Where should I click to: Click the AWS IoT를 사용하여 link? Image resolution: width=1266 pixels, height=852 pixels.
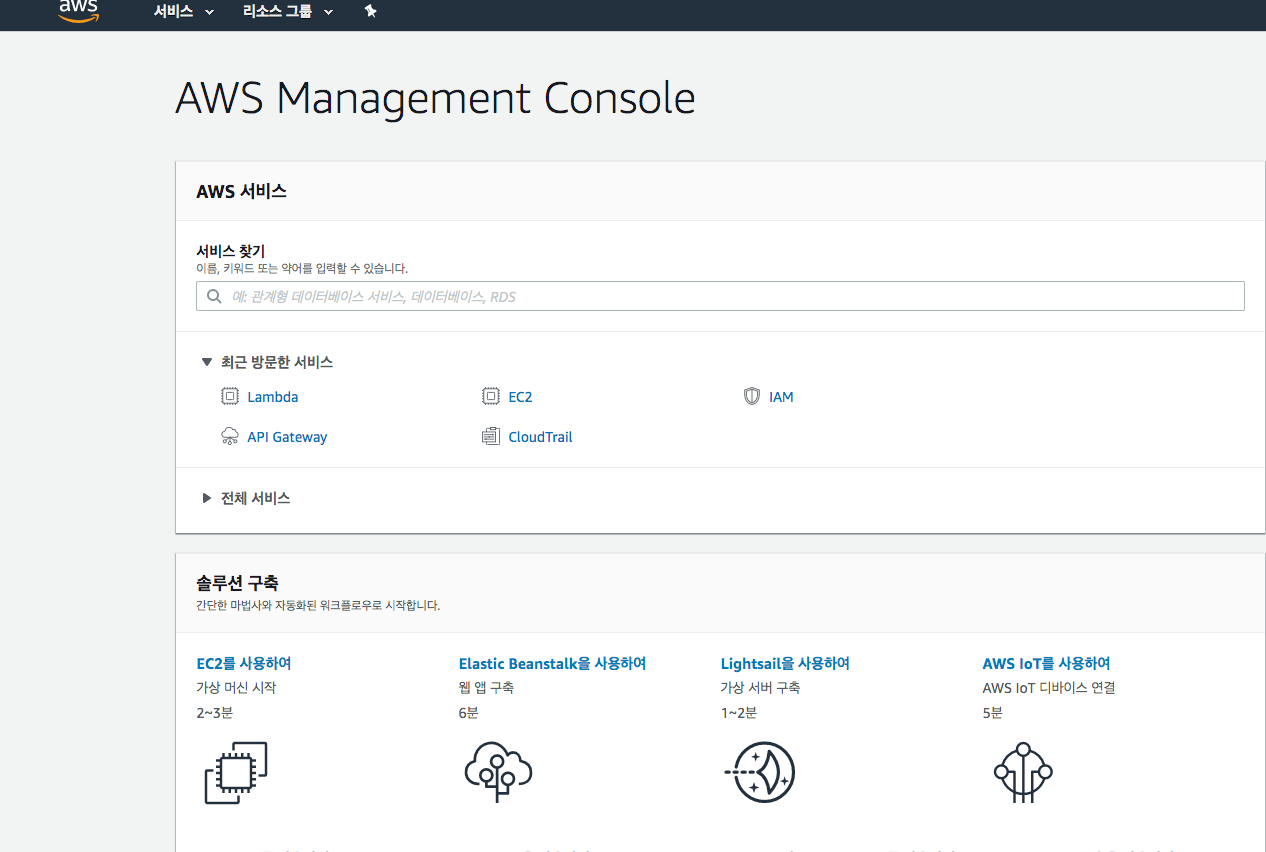(x=1046, y=663)
